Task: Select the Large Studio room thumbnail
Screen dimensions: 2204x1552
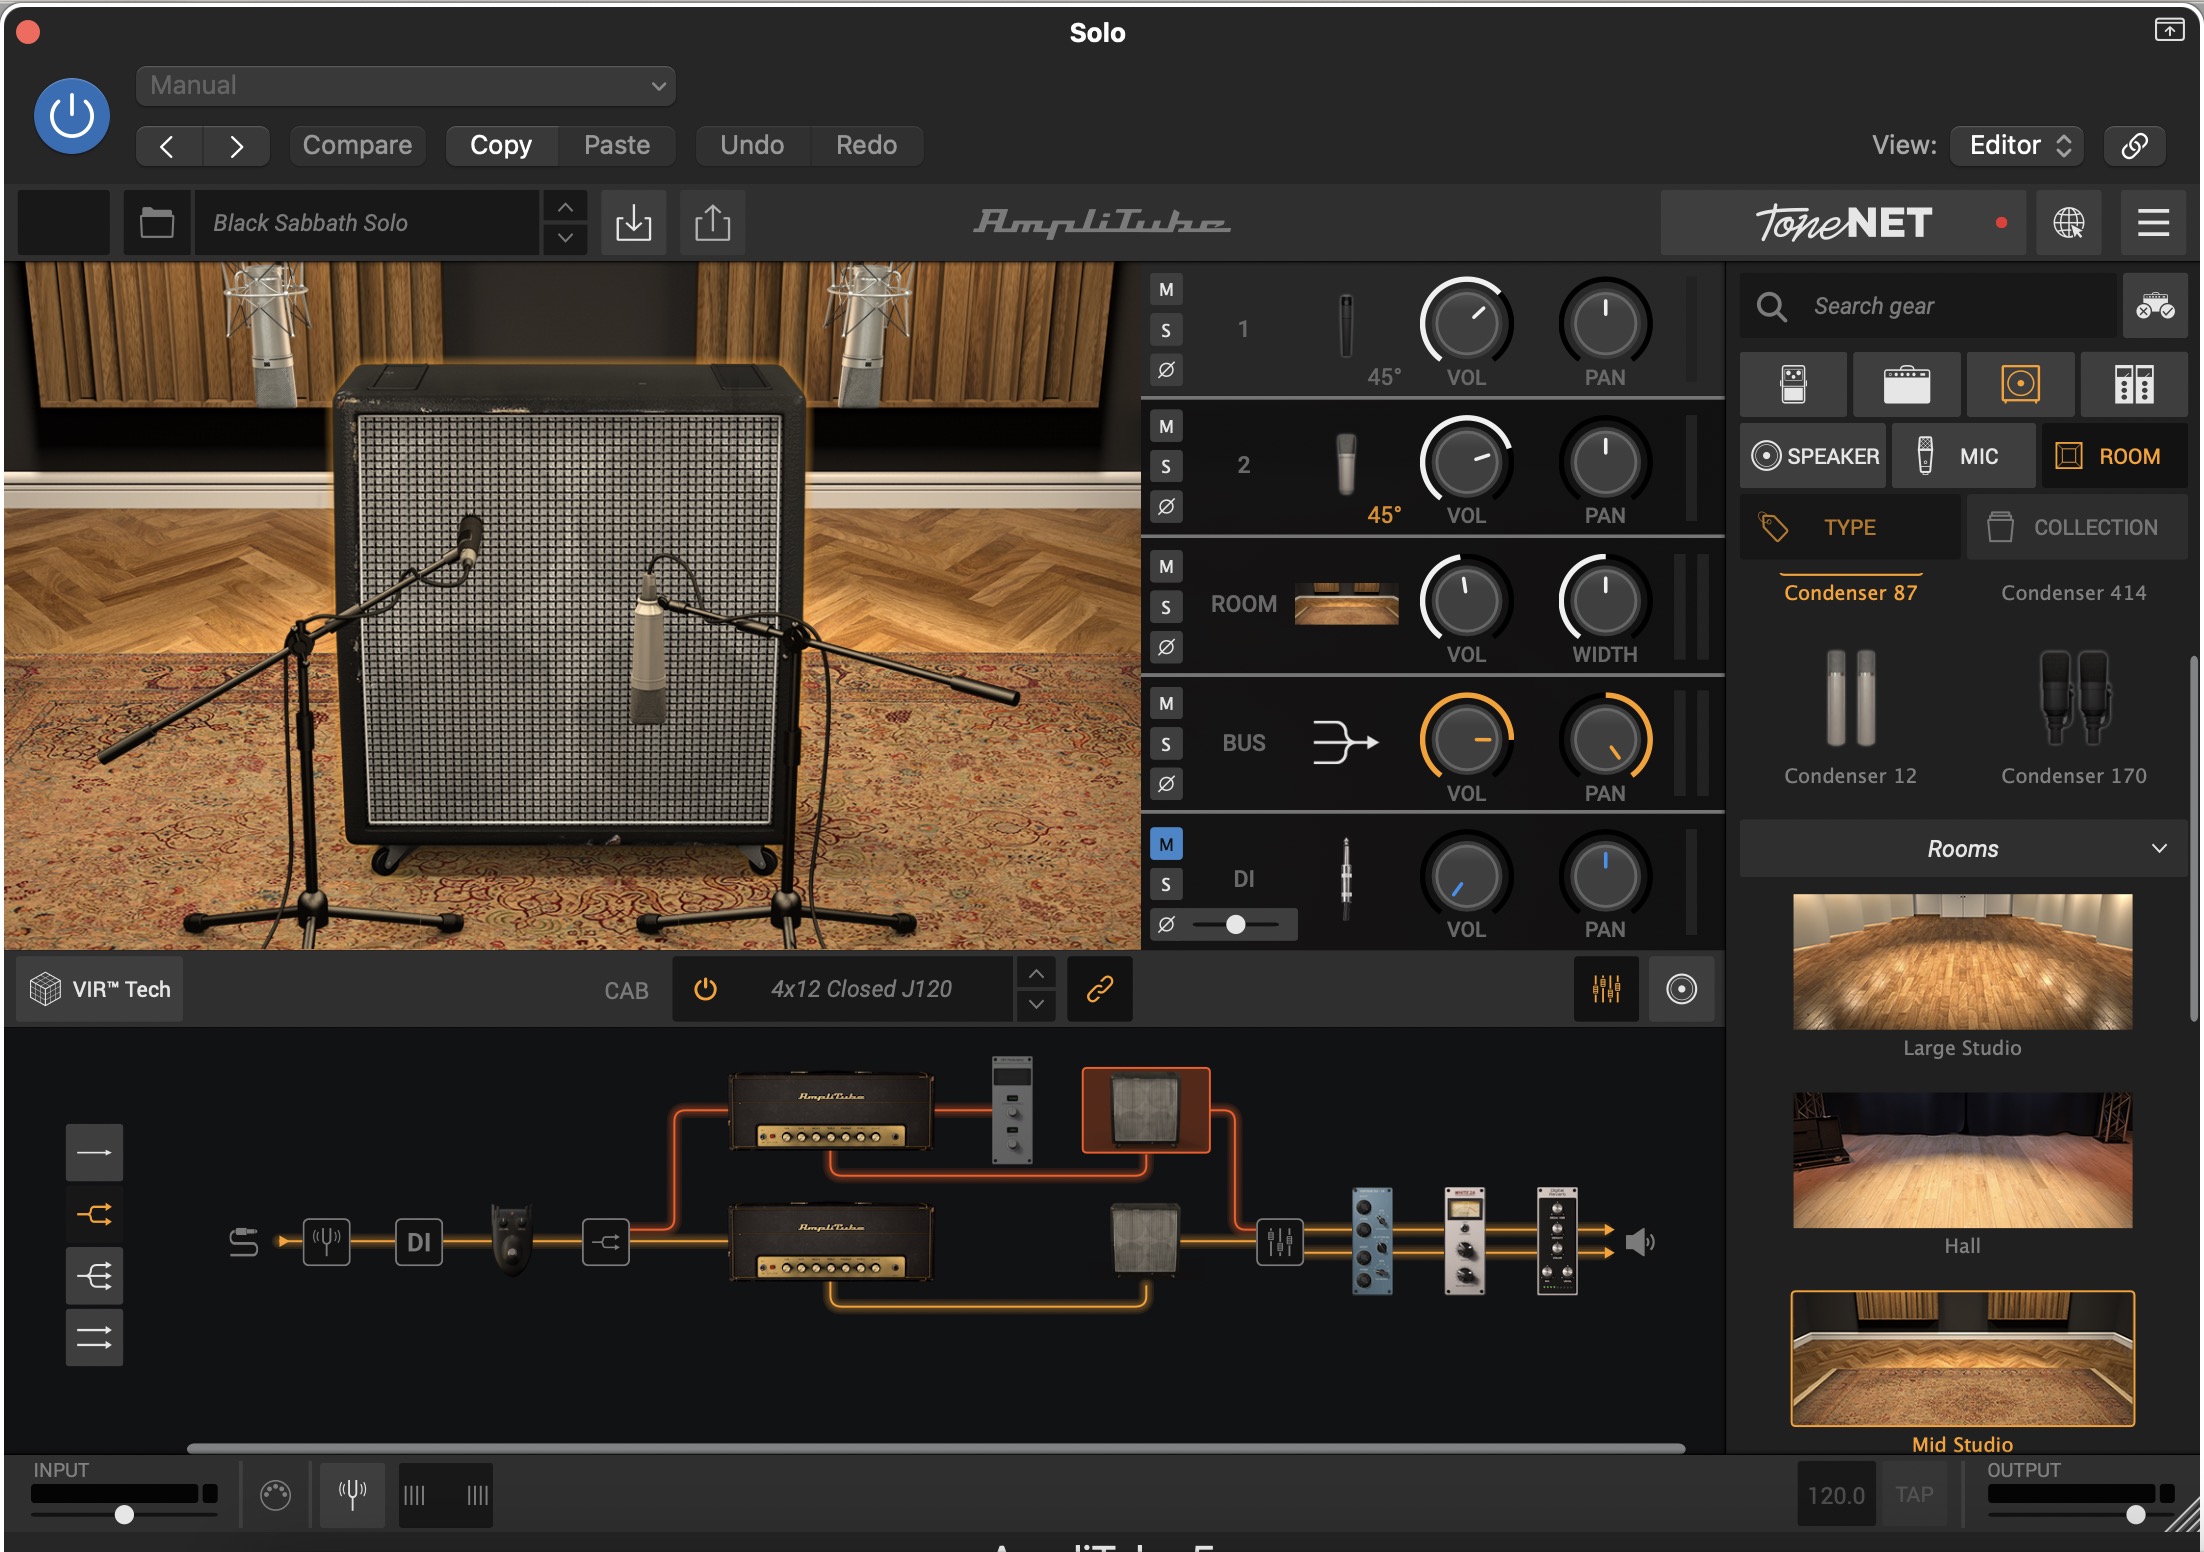Action: (1962, 962)
